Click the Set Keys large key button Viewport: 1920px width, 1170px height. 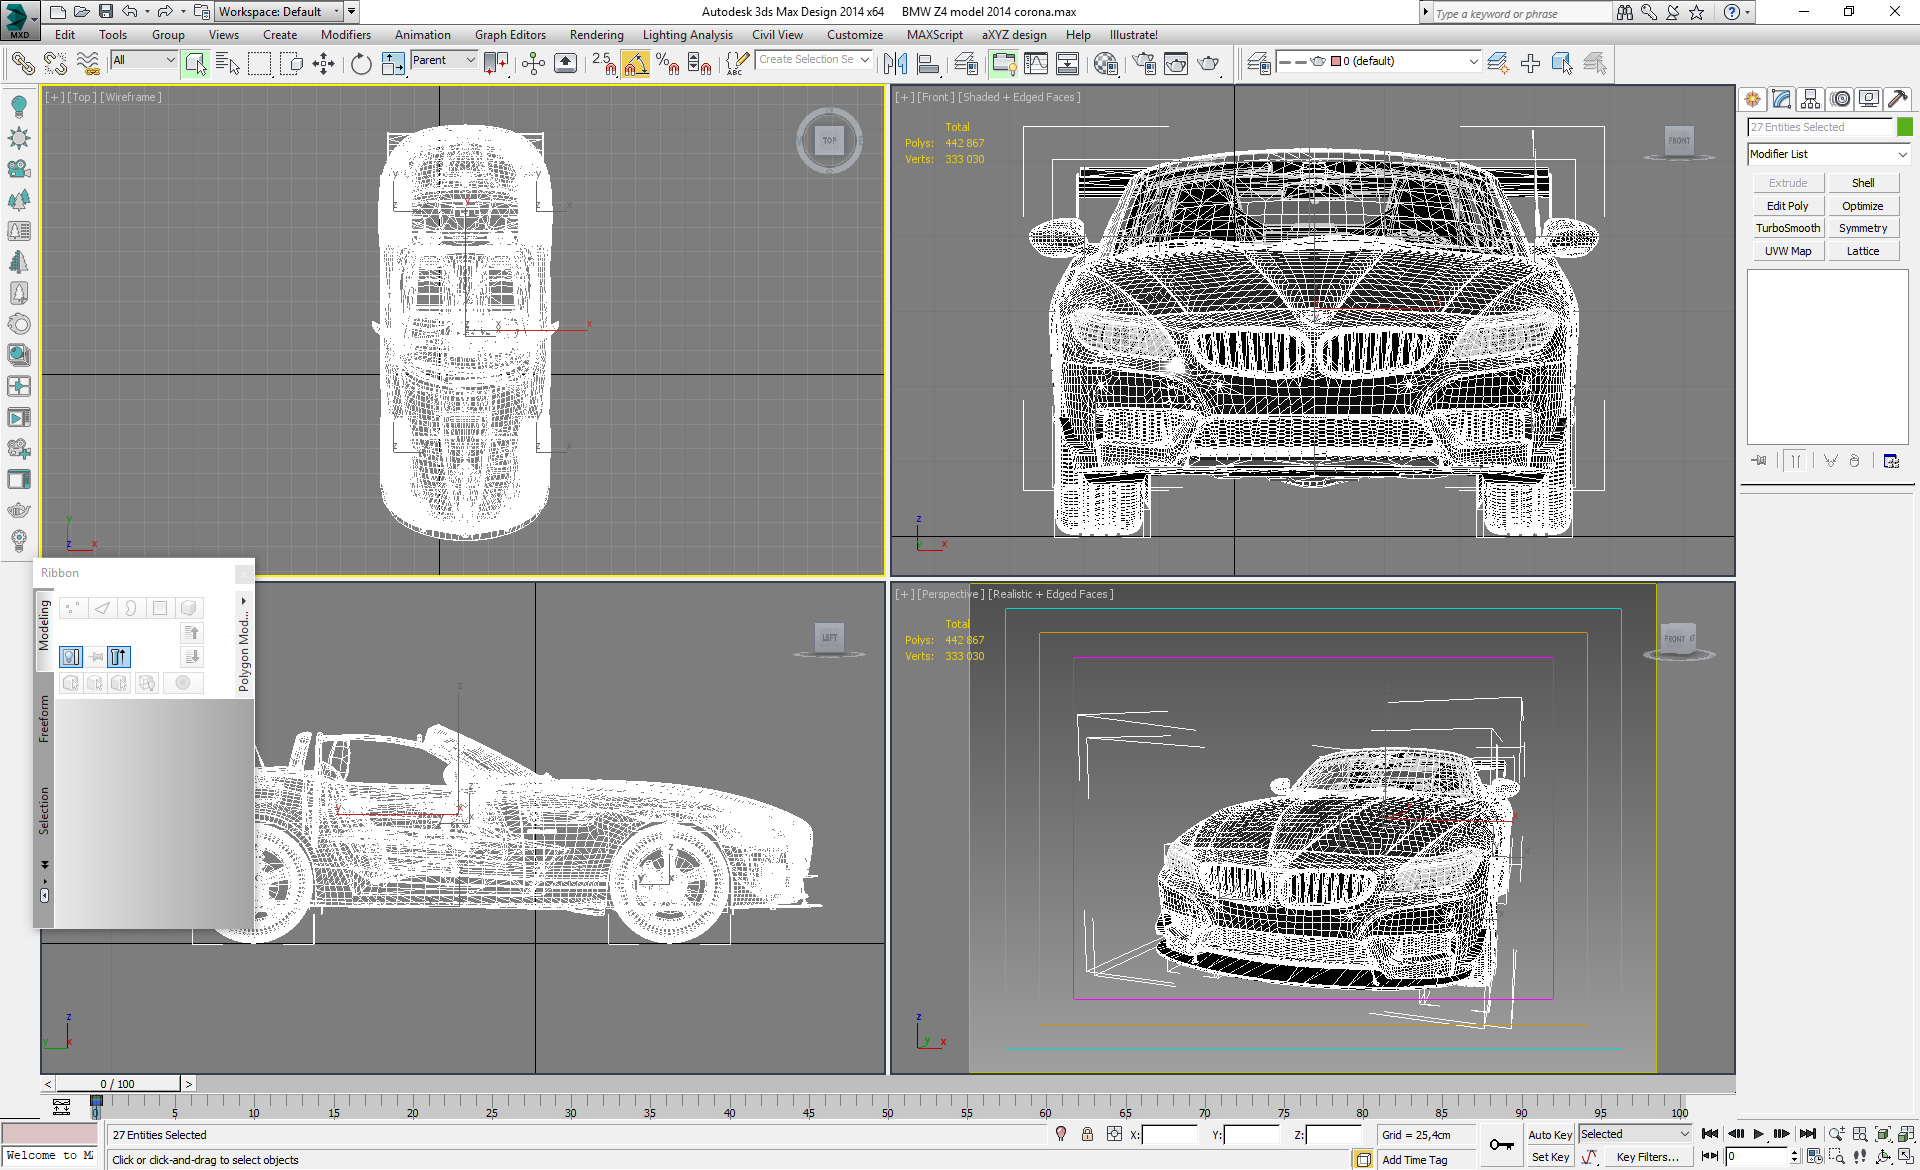[1501, 1145]
